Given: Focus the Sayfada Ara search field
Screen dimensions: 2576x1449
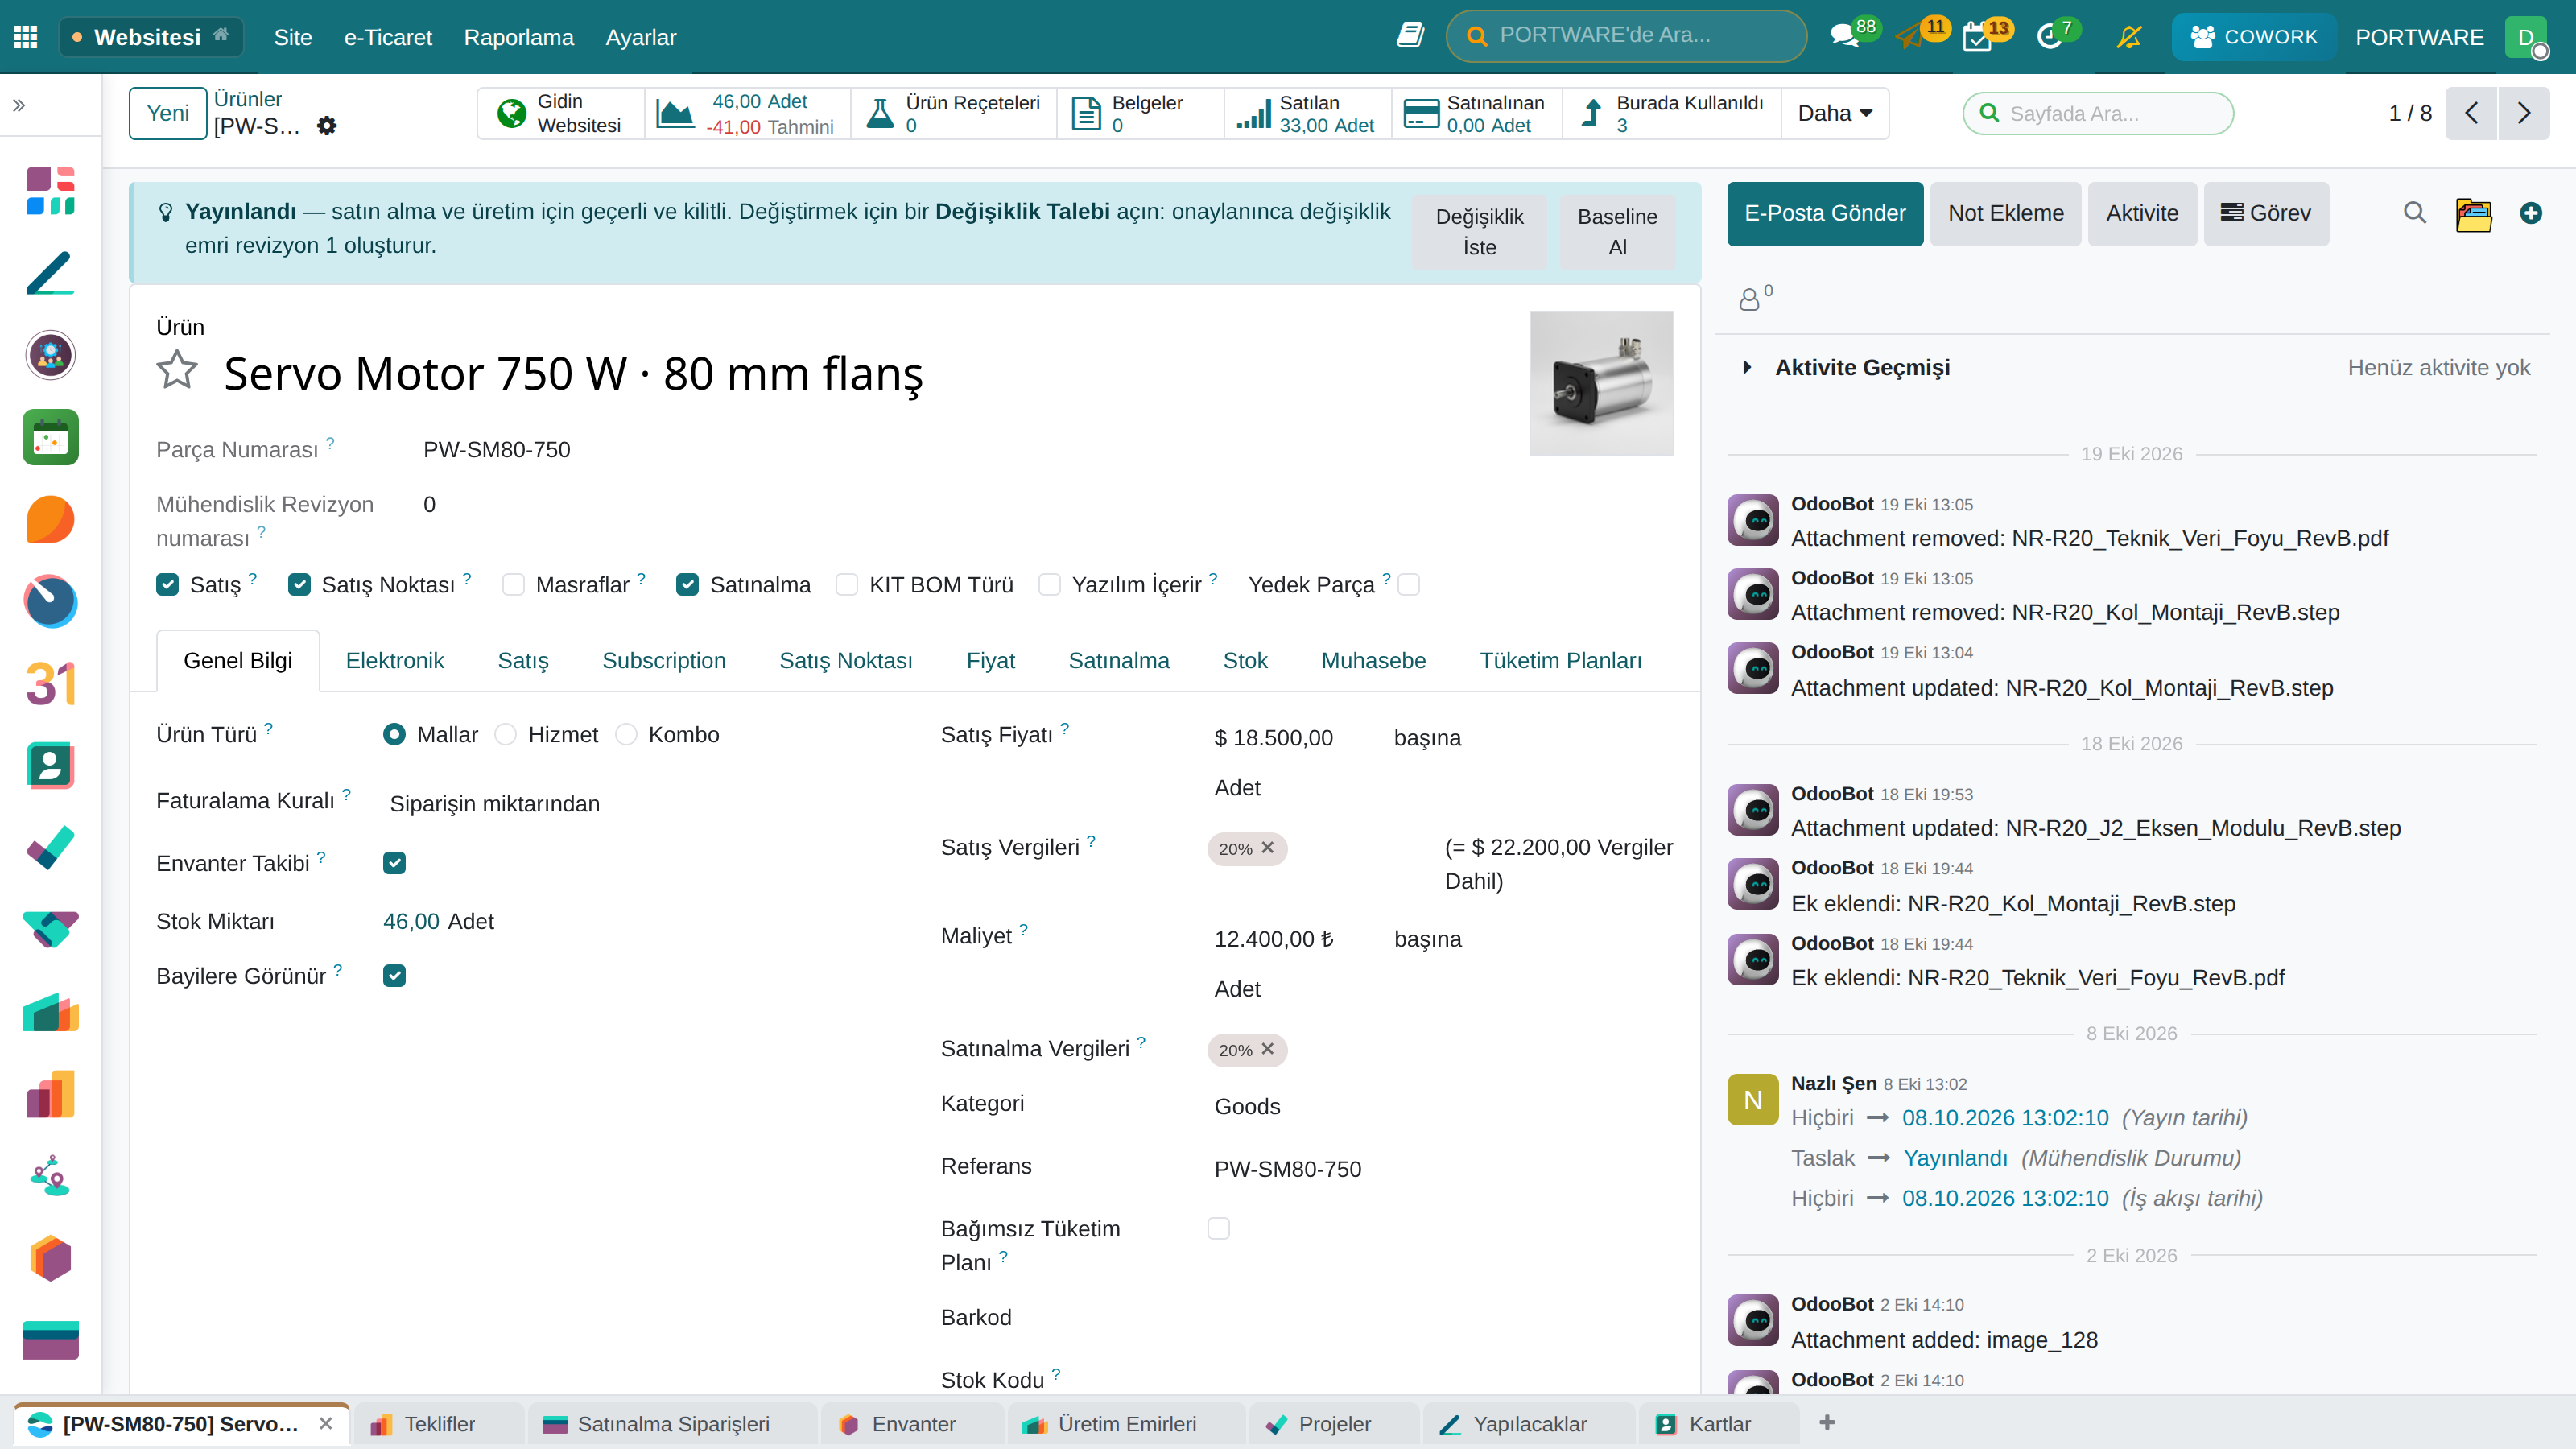Looking at the screenshot, I should [2098, 113].
